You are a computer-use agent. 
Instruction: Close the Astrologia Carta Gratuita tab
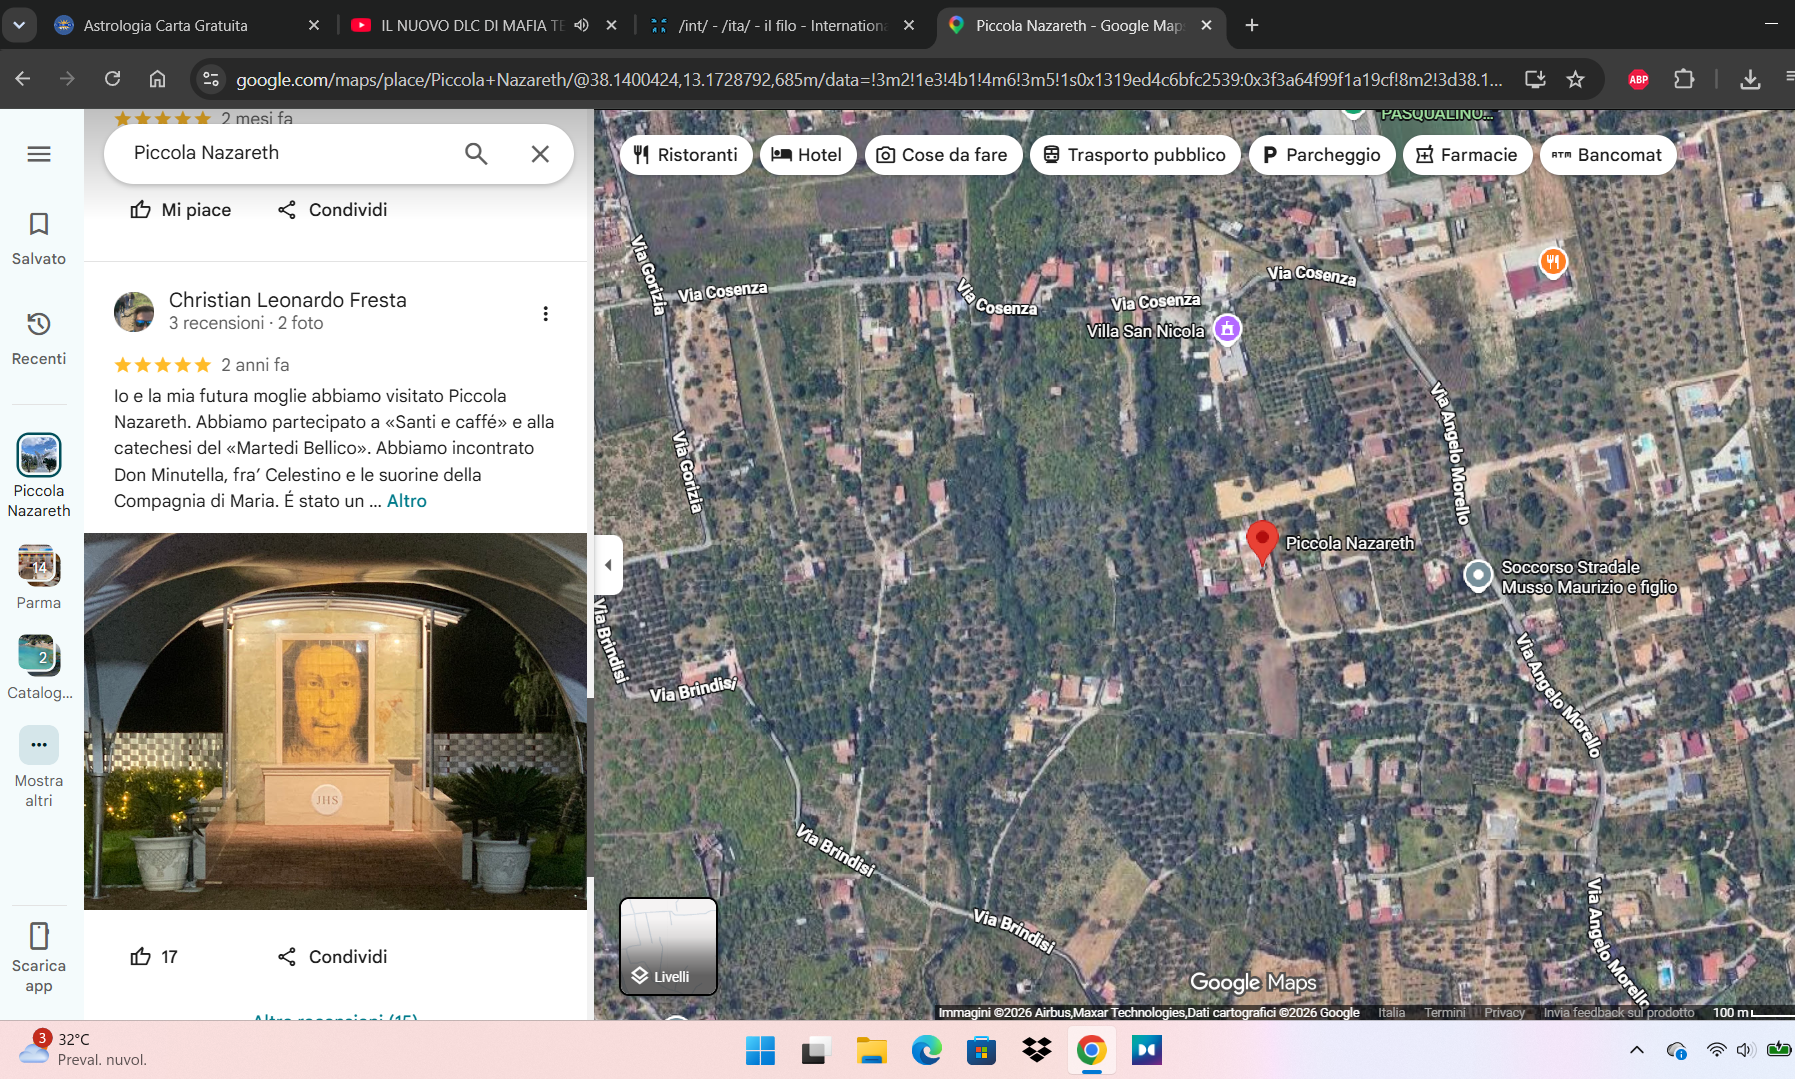(x=314, y=25)
